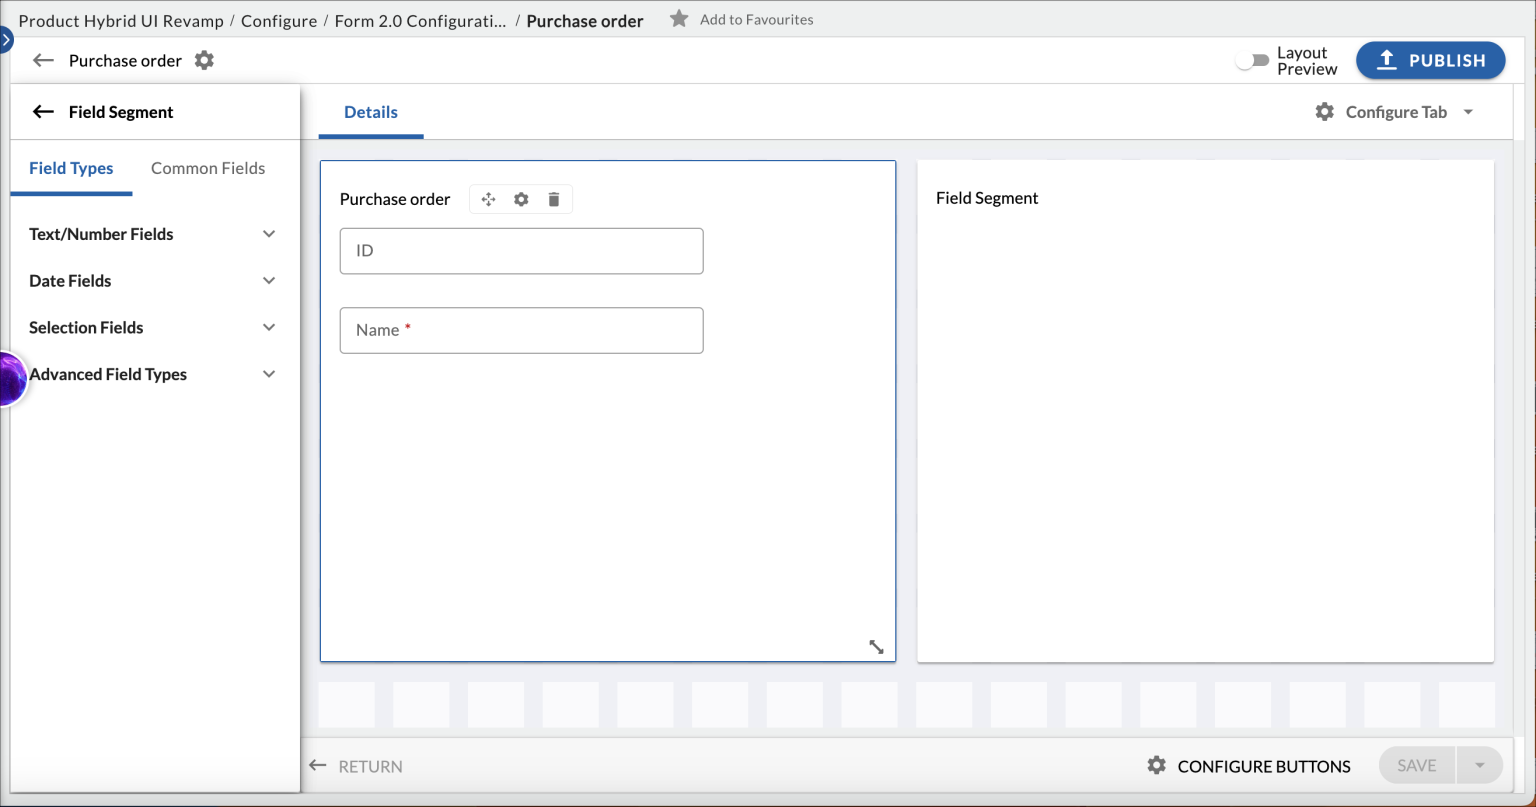Click the back arrow beside Field Segment
Viewport: 1536px width, 807px height.
[x=43, y=111]
